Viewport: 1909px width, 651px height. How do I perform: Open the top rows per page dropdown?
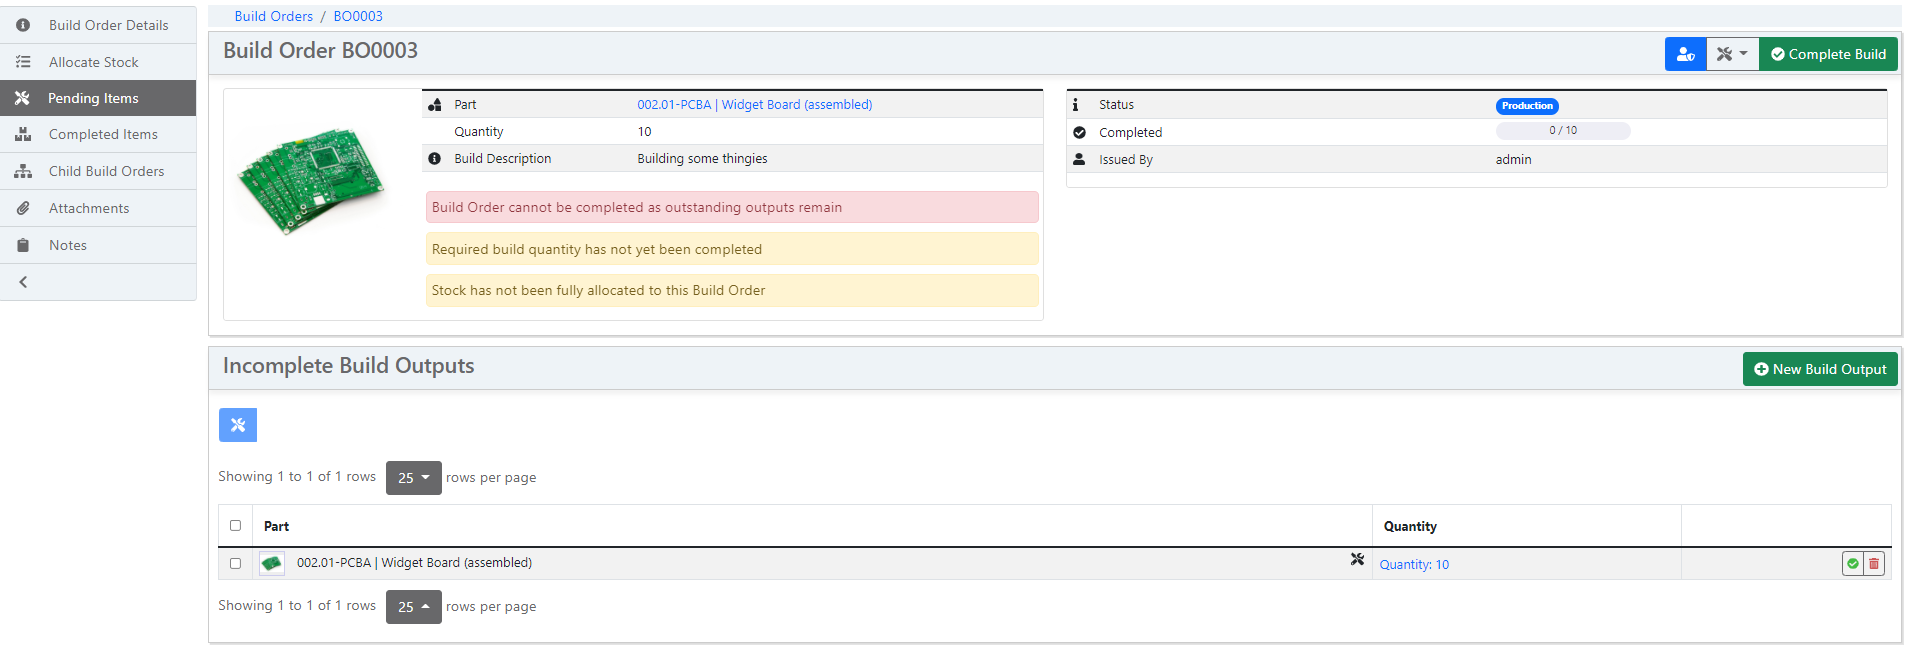[x=413, y=478]
